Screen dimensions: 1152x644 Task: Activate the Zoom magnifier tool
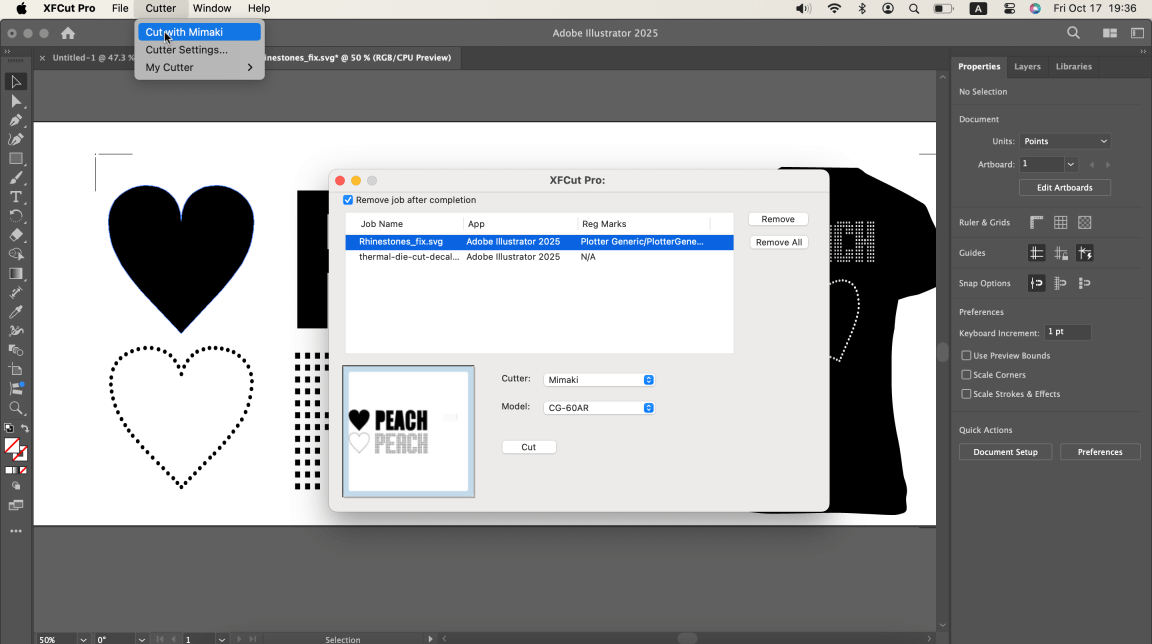click(x=15, y=408)
